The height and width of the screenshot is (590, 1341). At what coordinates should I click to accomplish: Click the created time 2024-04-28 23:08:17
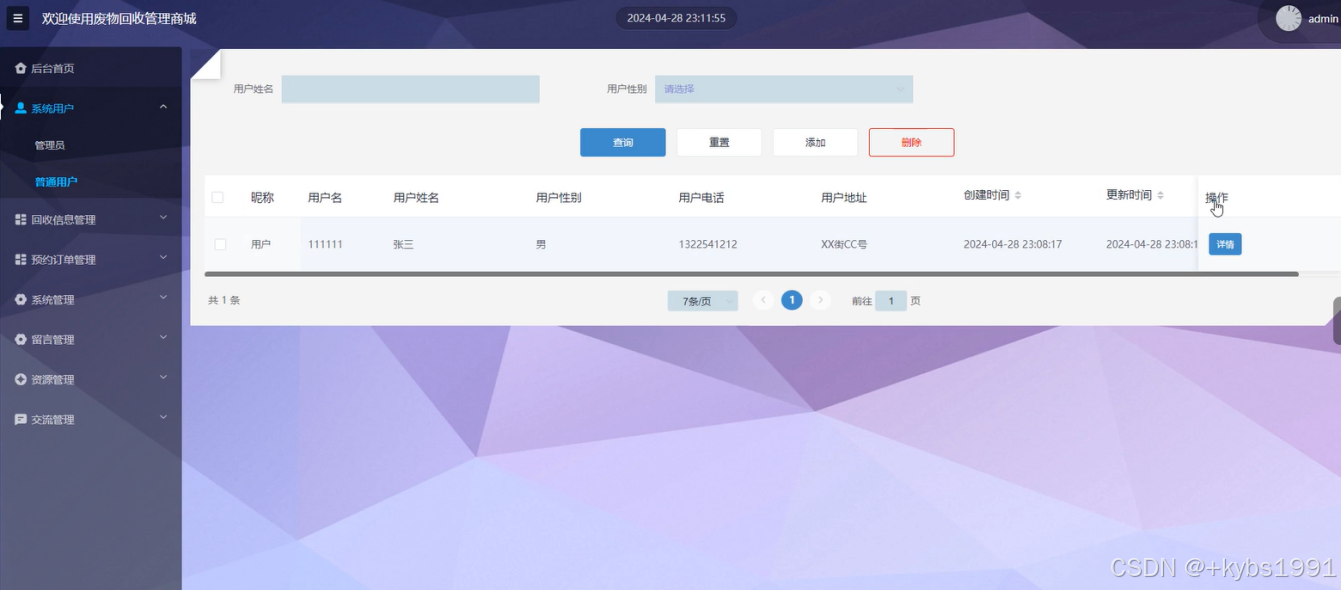pyautogui.click(x=1012, y=244)
